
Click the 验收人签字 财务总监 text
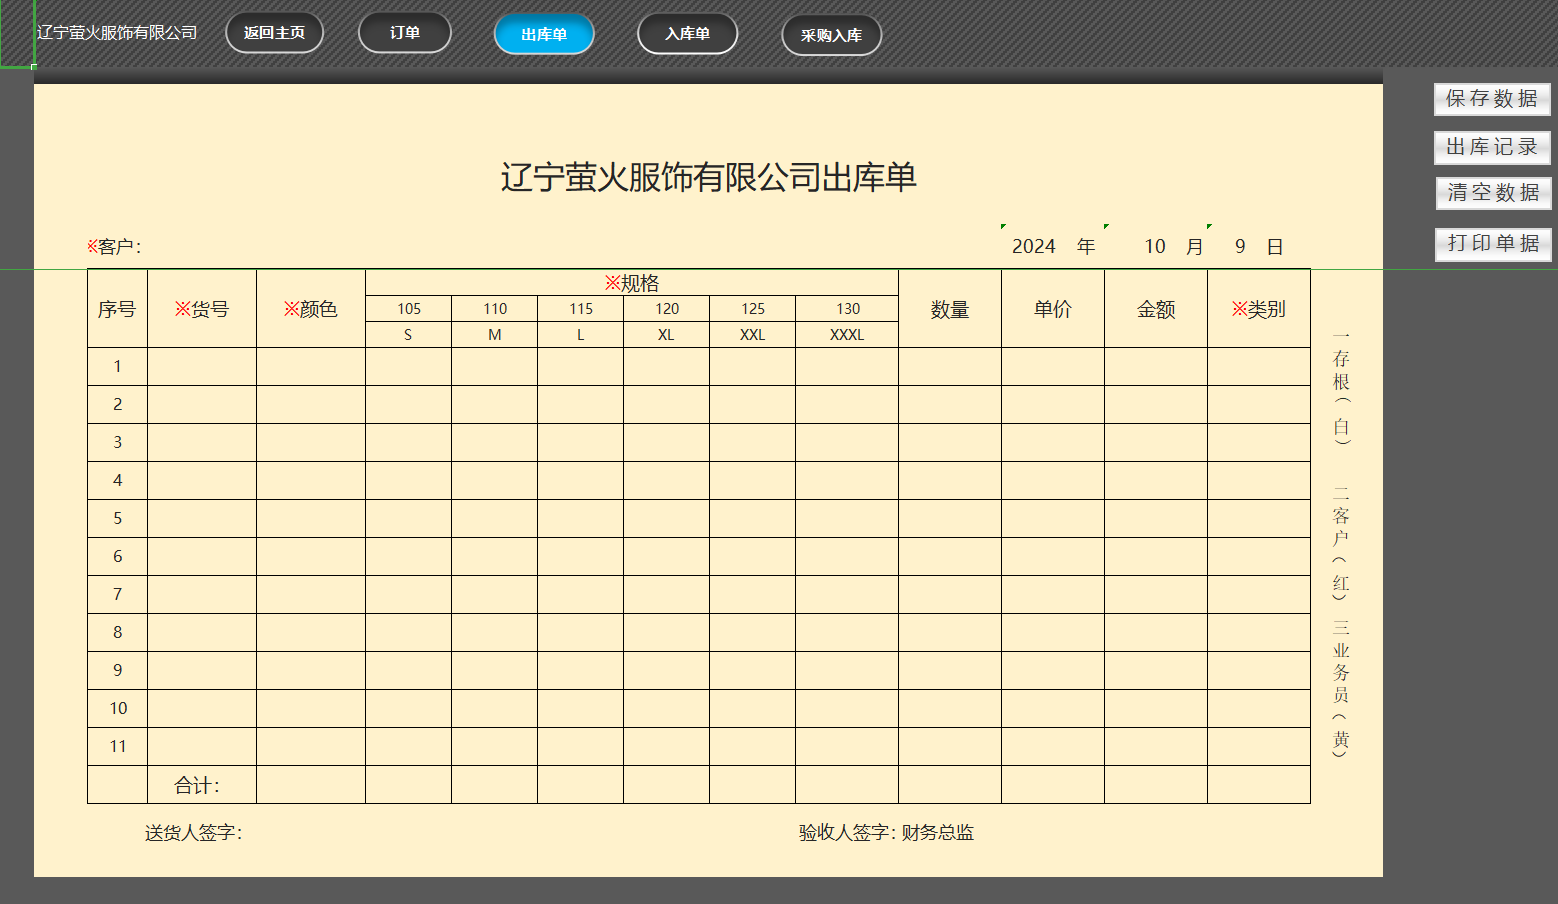click(x=886, y=833)
